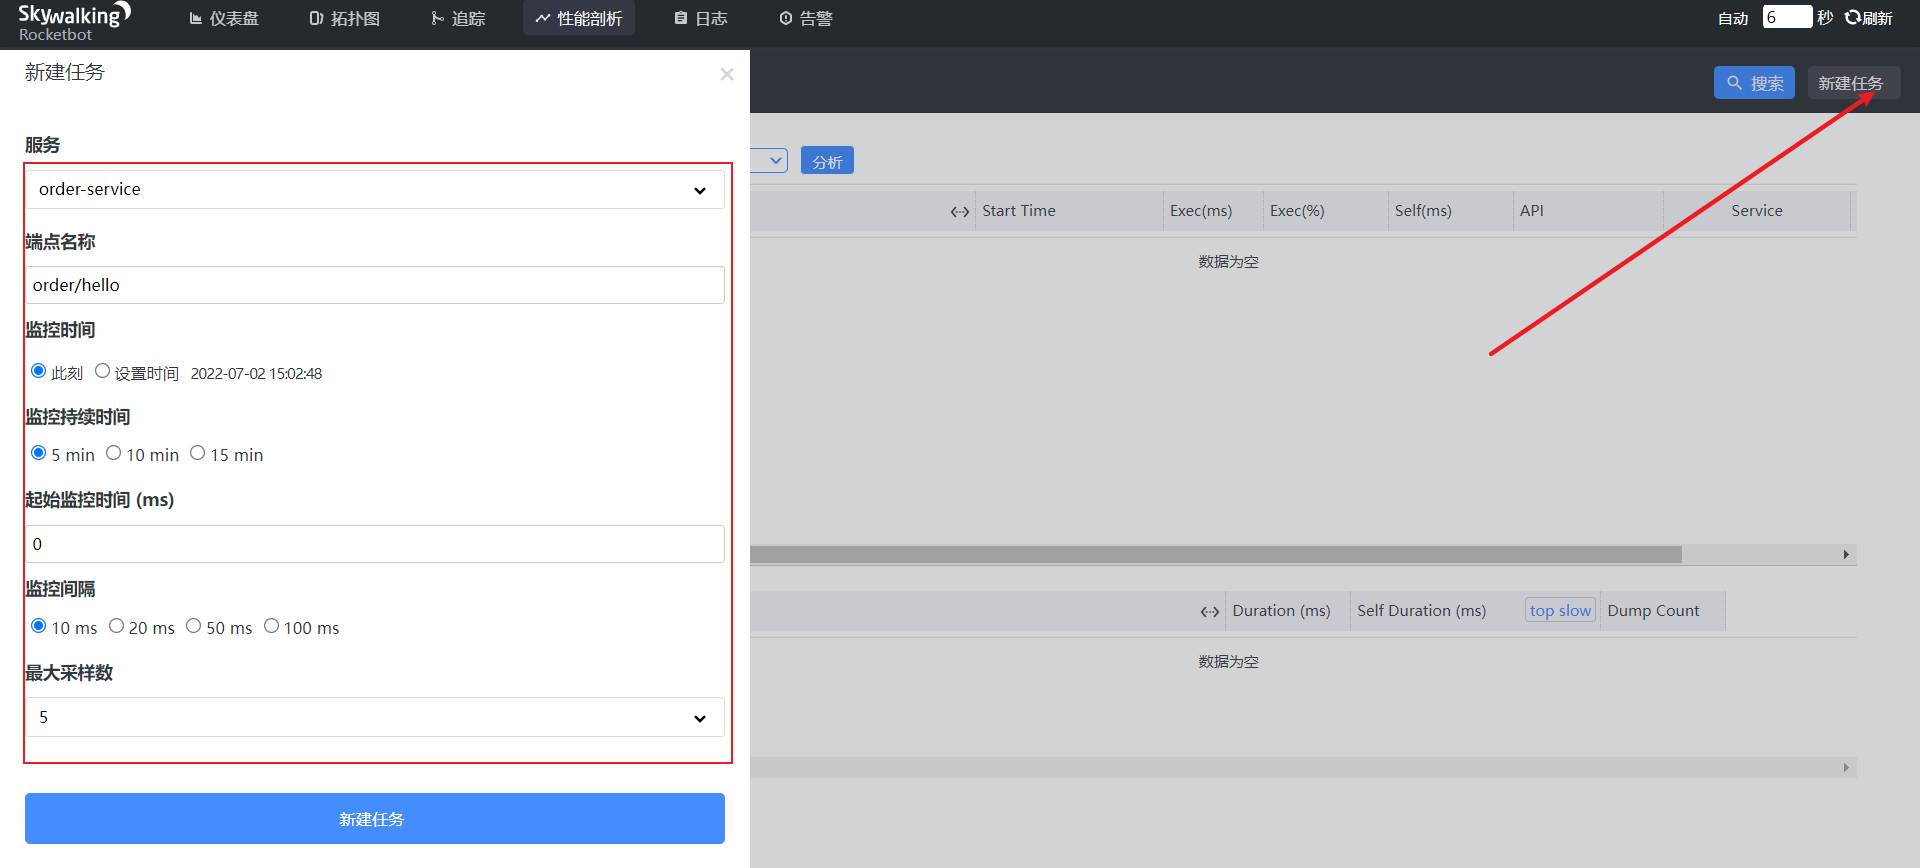Image resolution: width=1920 pixels, height=868 pixels.
Task: Click the resize handle before Start Time
Action: 960,211
